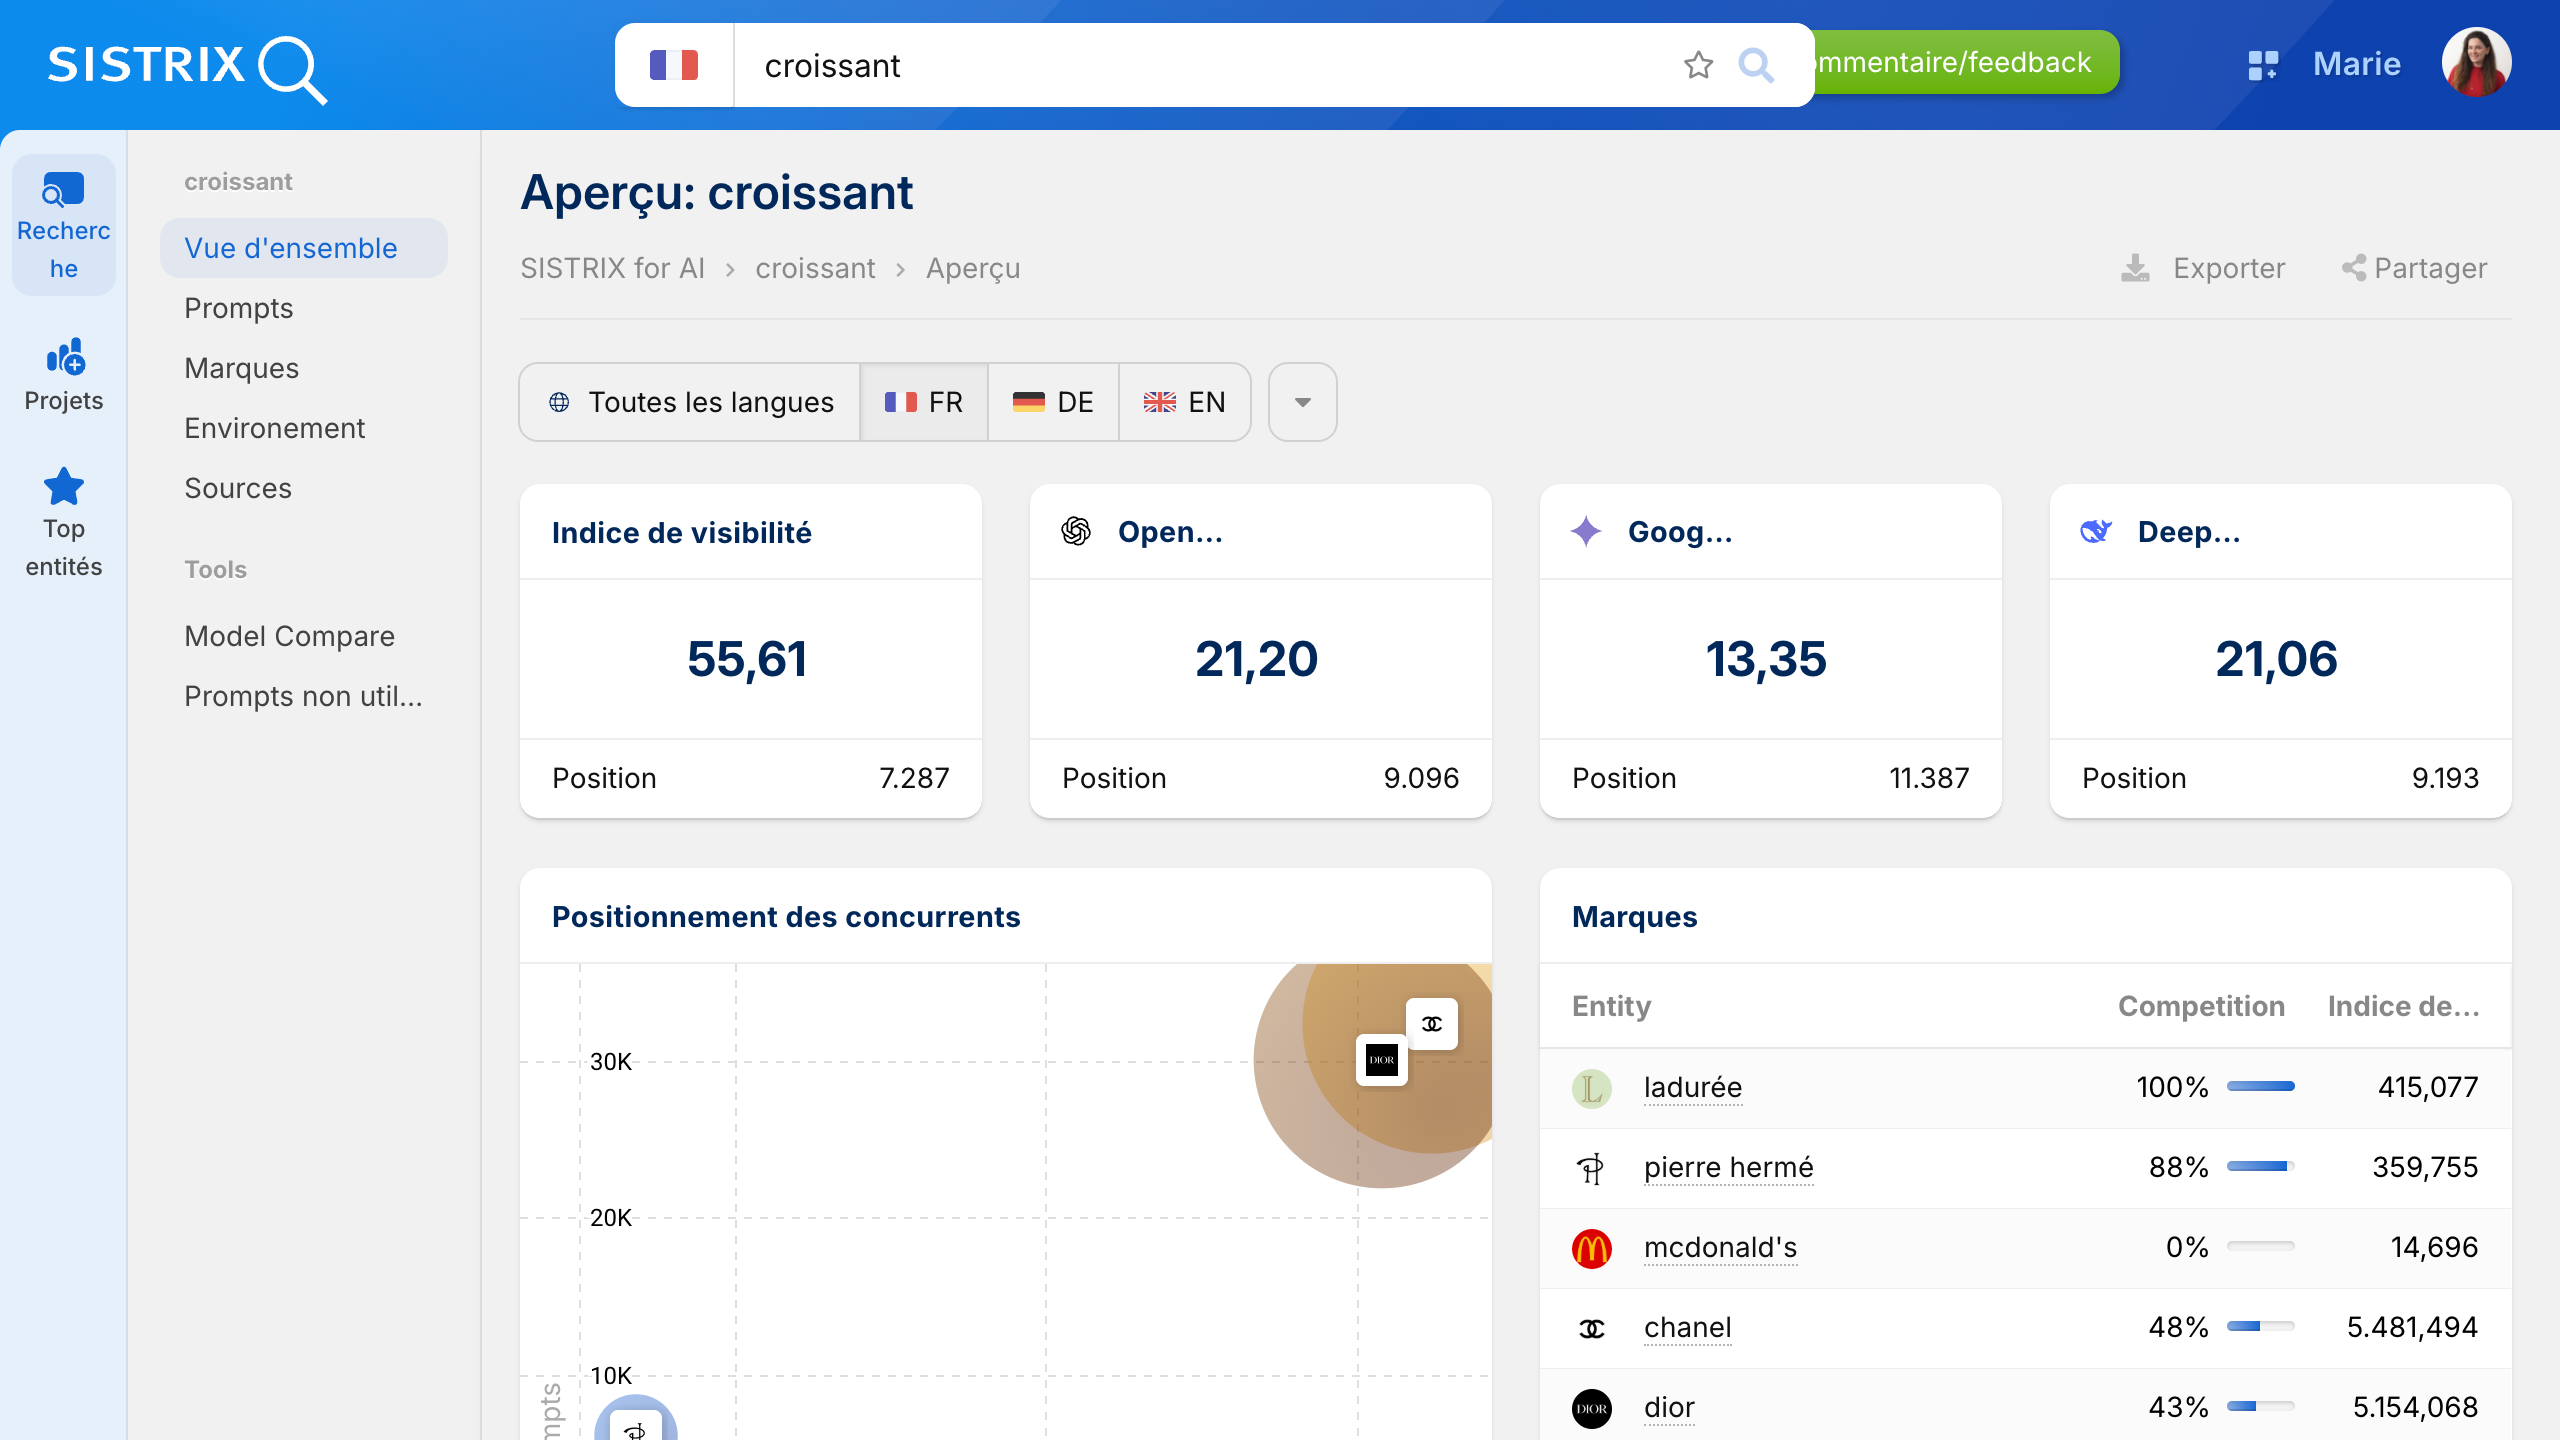Expand the more languages dropdown arrow
This screenshot has width=2560, height=1440.
pyautogui.click(x=1302, y=402)
